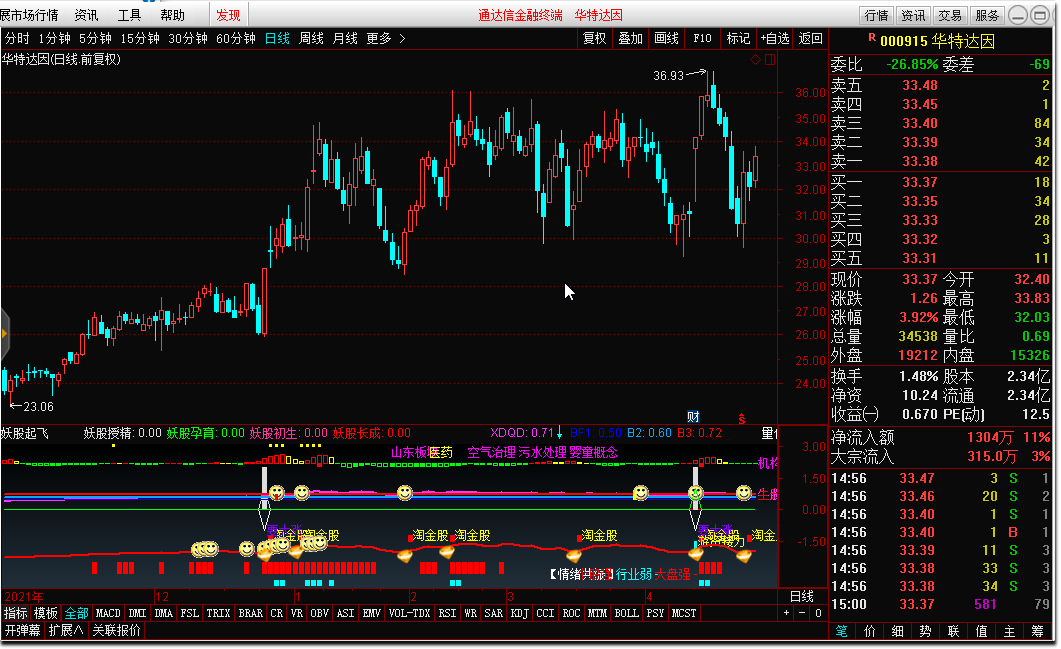Open the 发现 tab in the menu bar
Viewport: 1061px width, 649px height.
pyautogui.click(x=228, y=15)
